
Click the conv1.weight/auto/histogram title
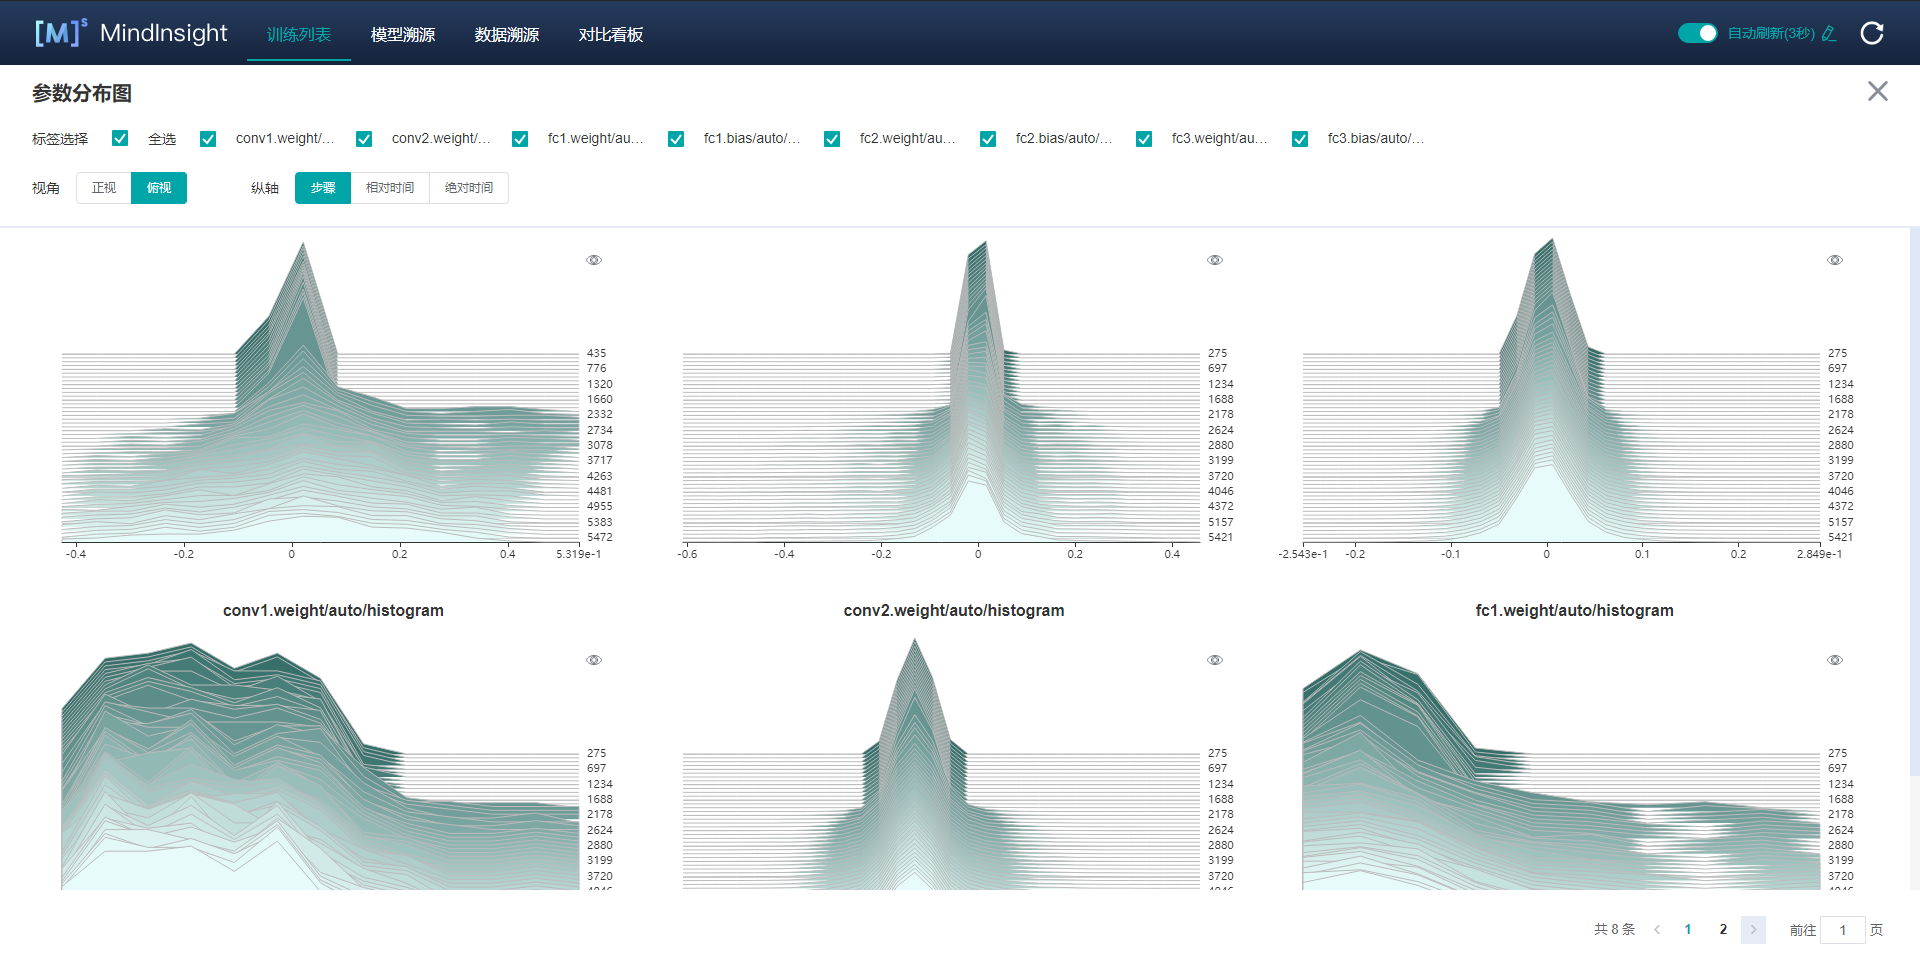point(333,610)
